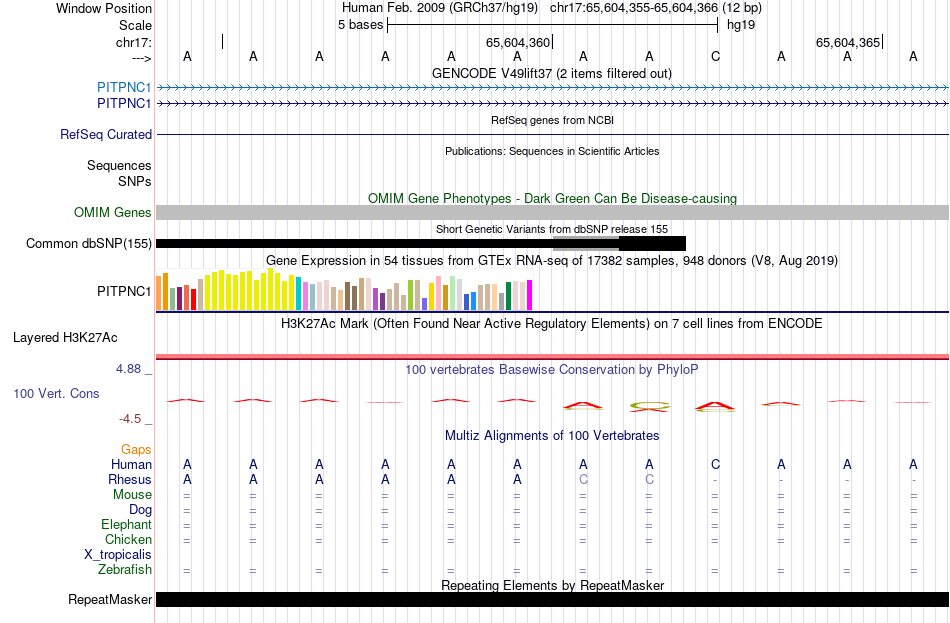Click the Gaps row label
Viewport: 950px width, 623px height.
136,450
